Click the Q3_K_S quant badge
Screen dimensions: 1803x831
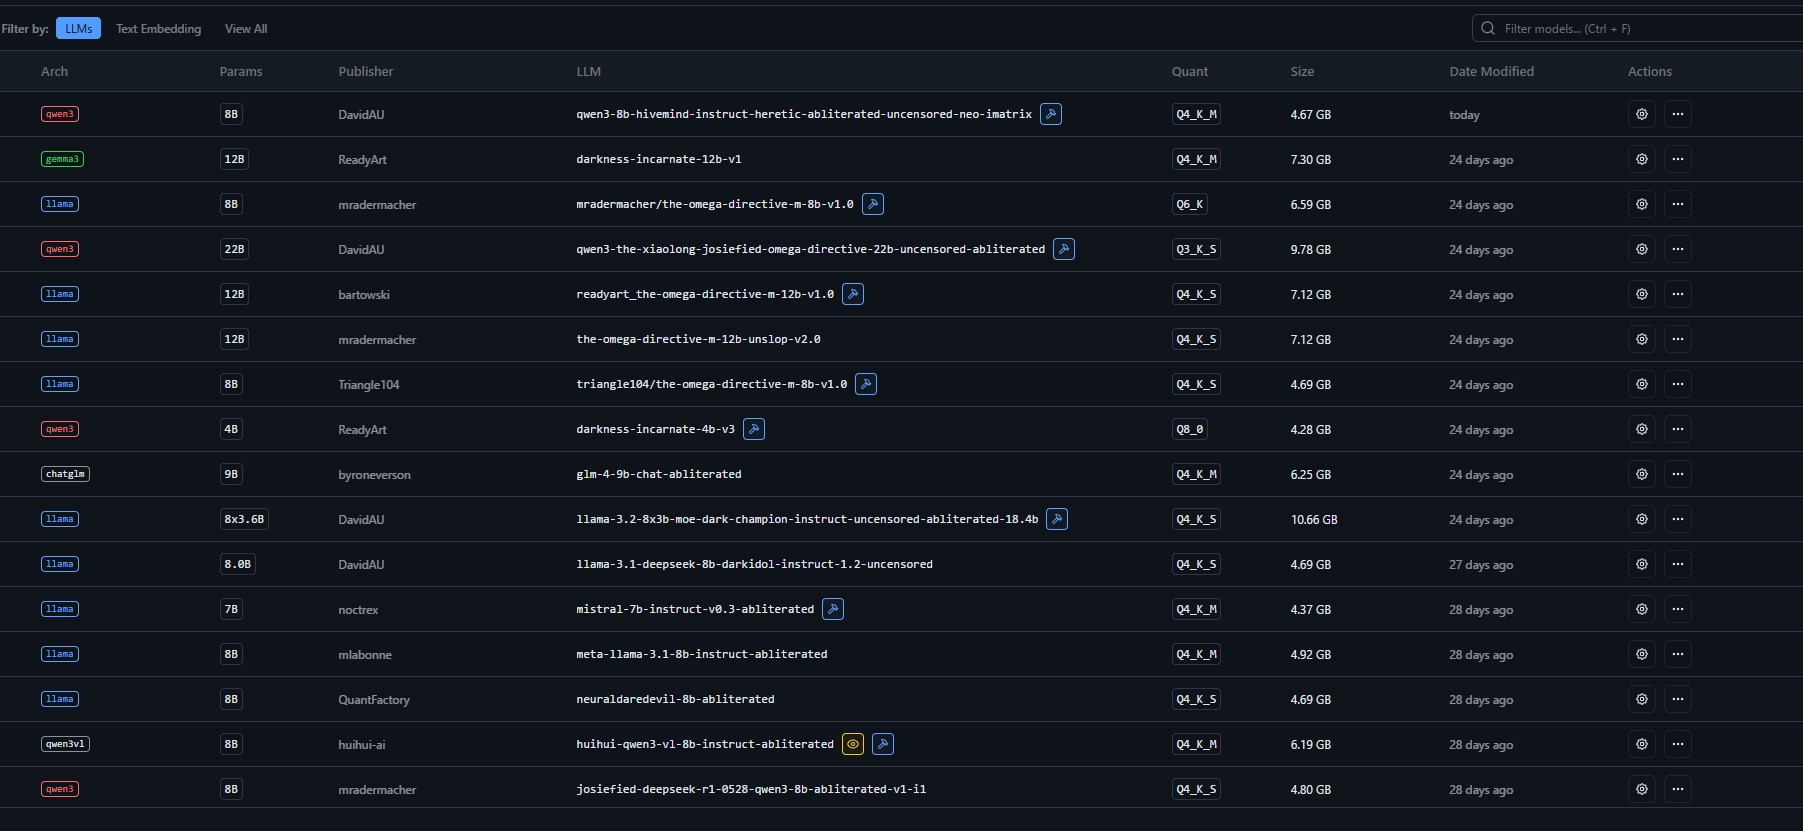[1196, 249]
